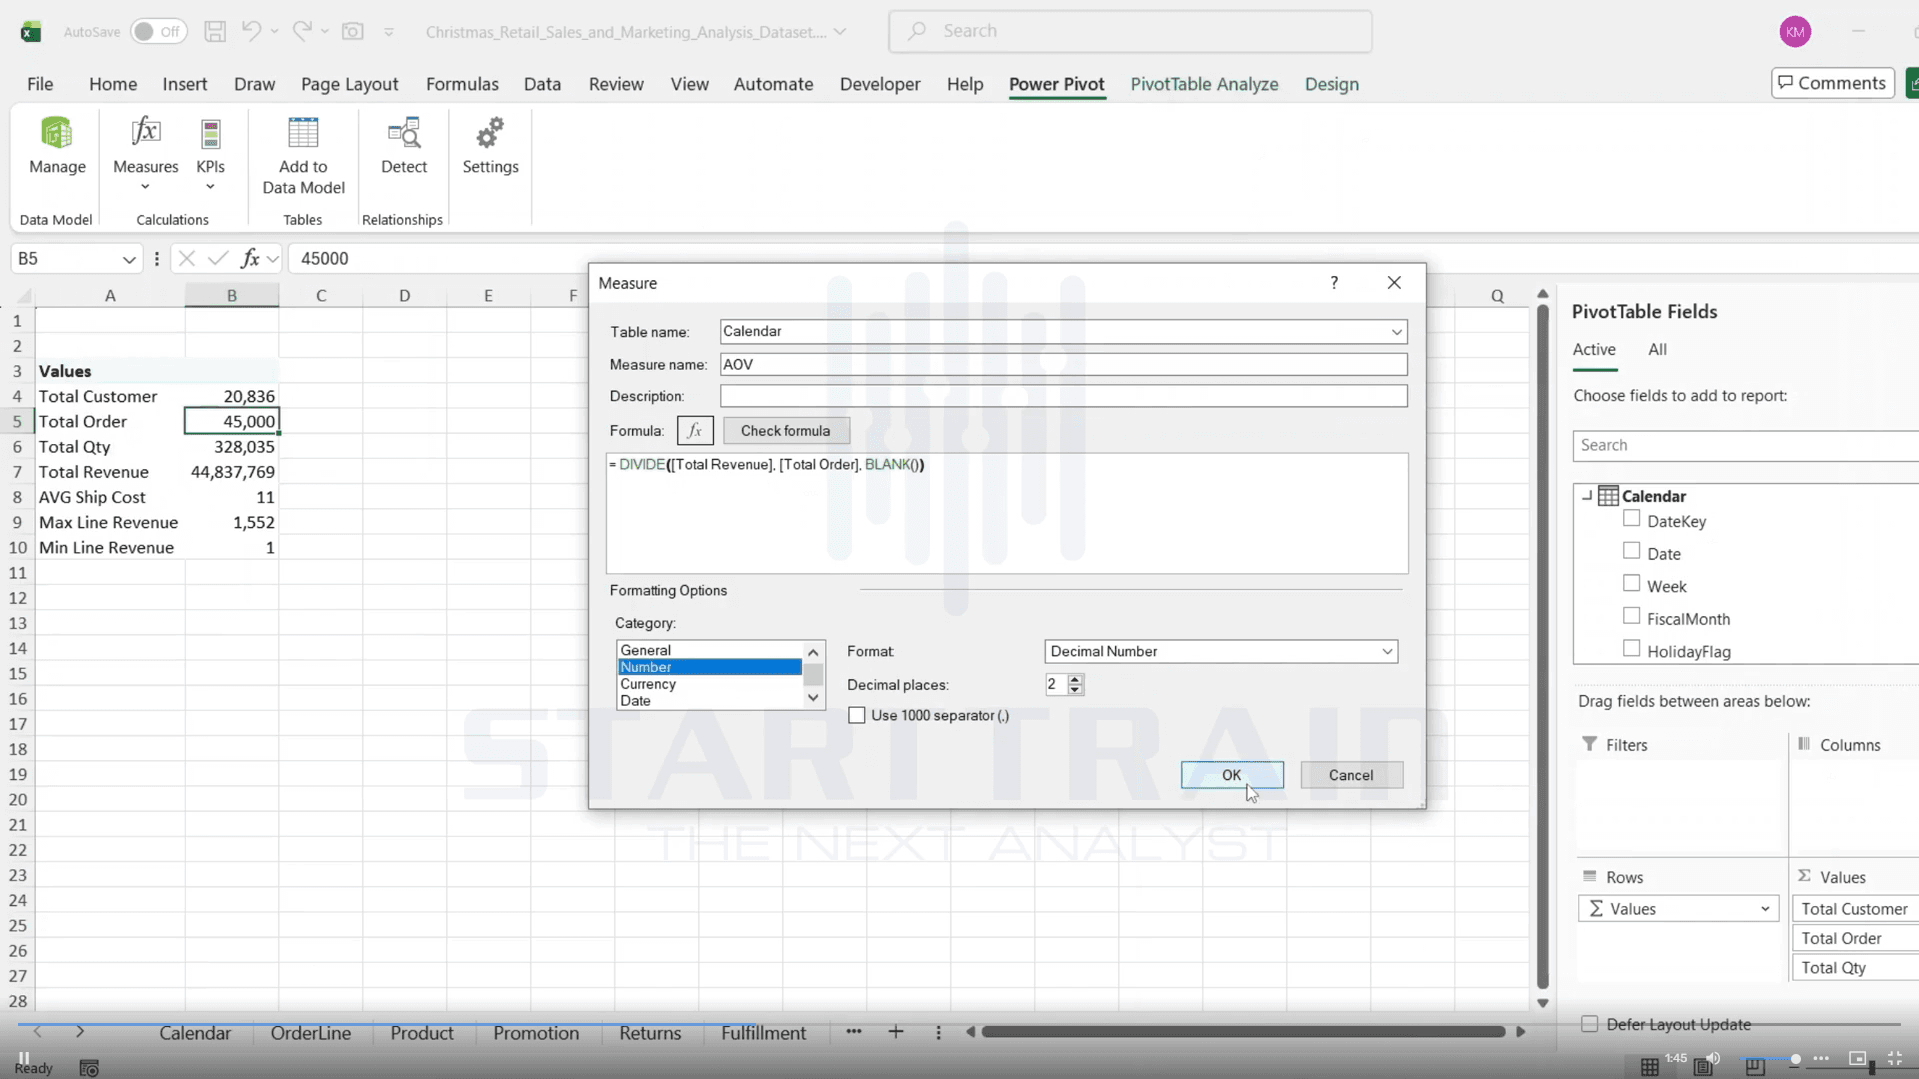Viewport: 1919px width, 1079px height.
Task: Click the Redo arrow icon
Action: (x=302, y=31)
